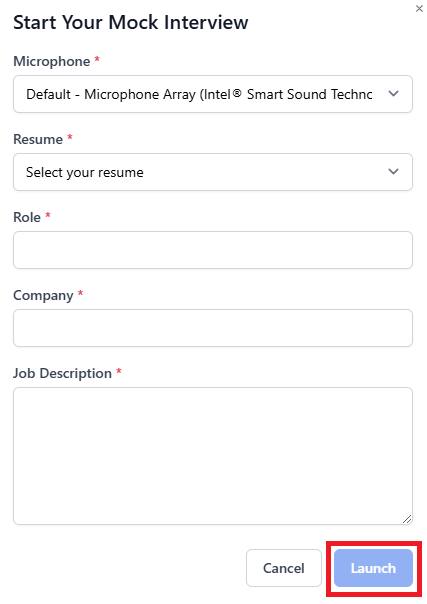Screen dimensions: 427x604
Task: Click the Cancel button
Action: pos(284,568)
